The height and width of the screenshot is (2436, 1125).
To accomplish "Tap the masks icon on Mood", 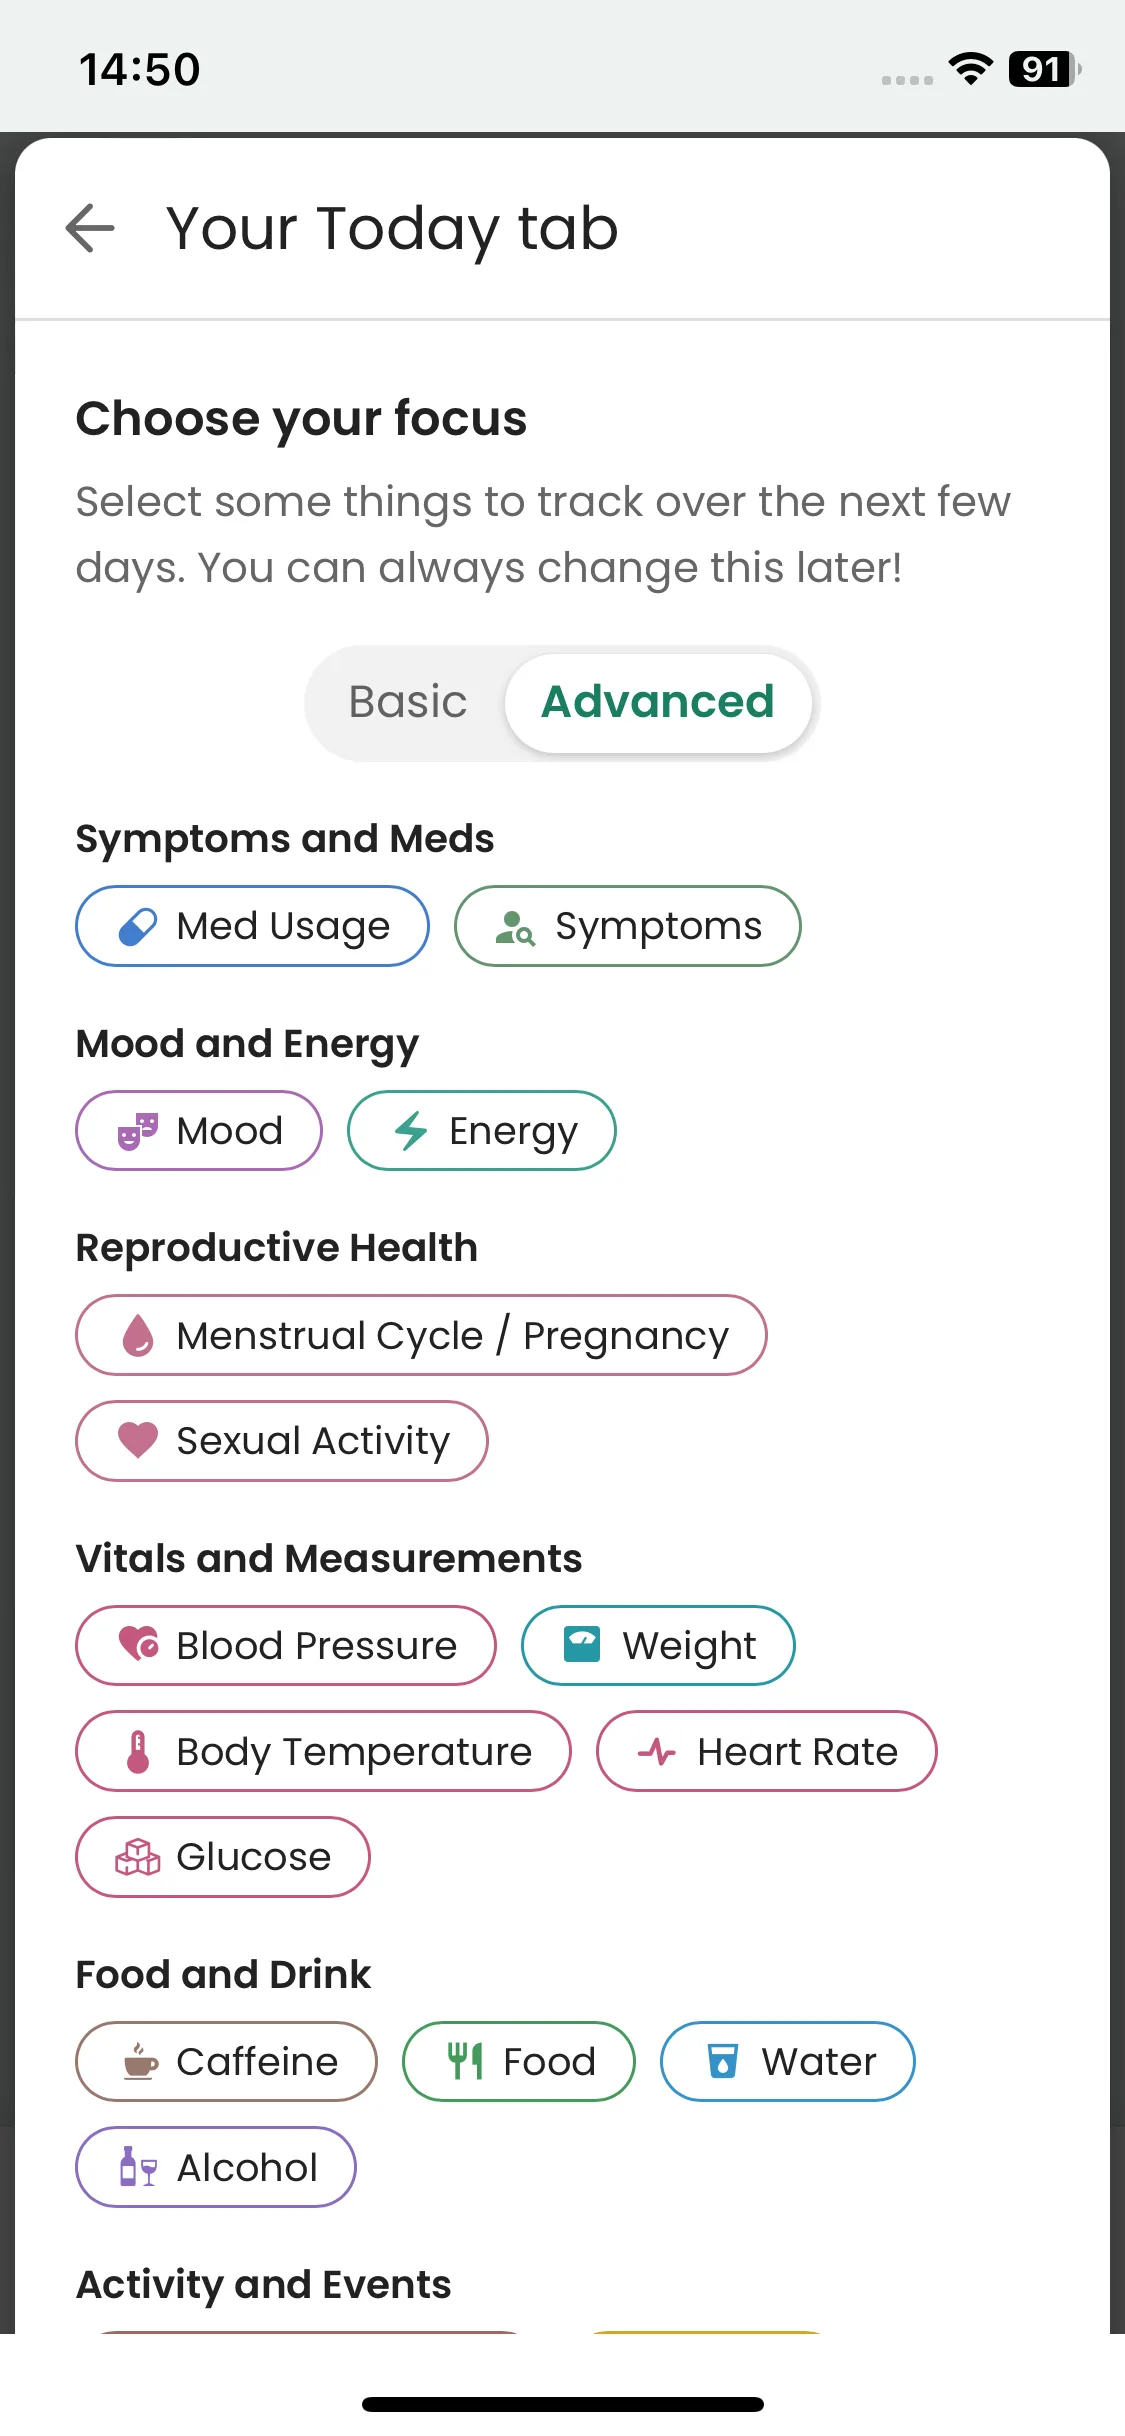I will pos(138,1132).
